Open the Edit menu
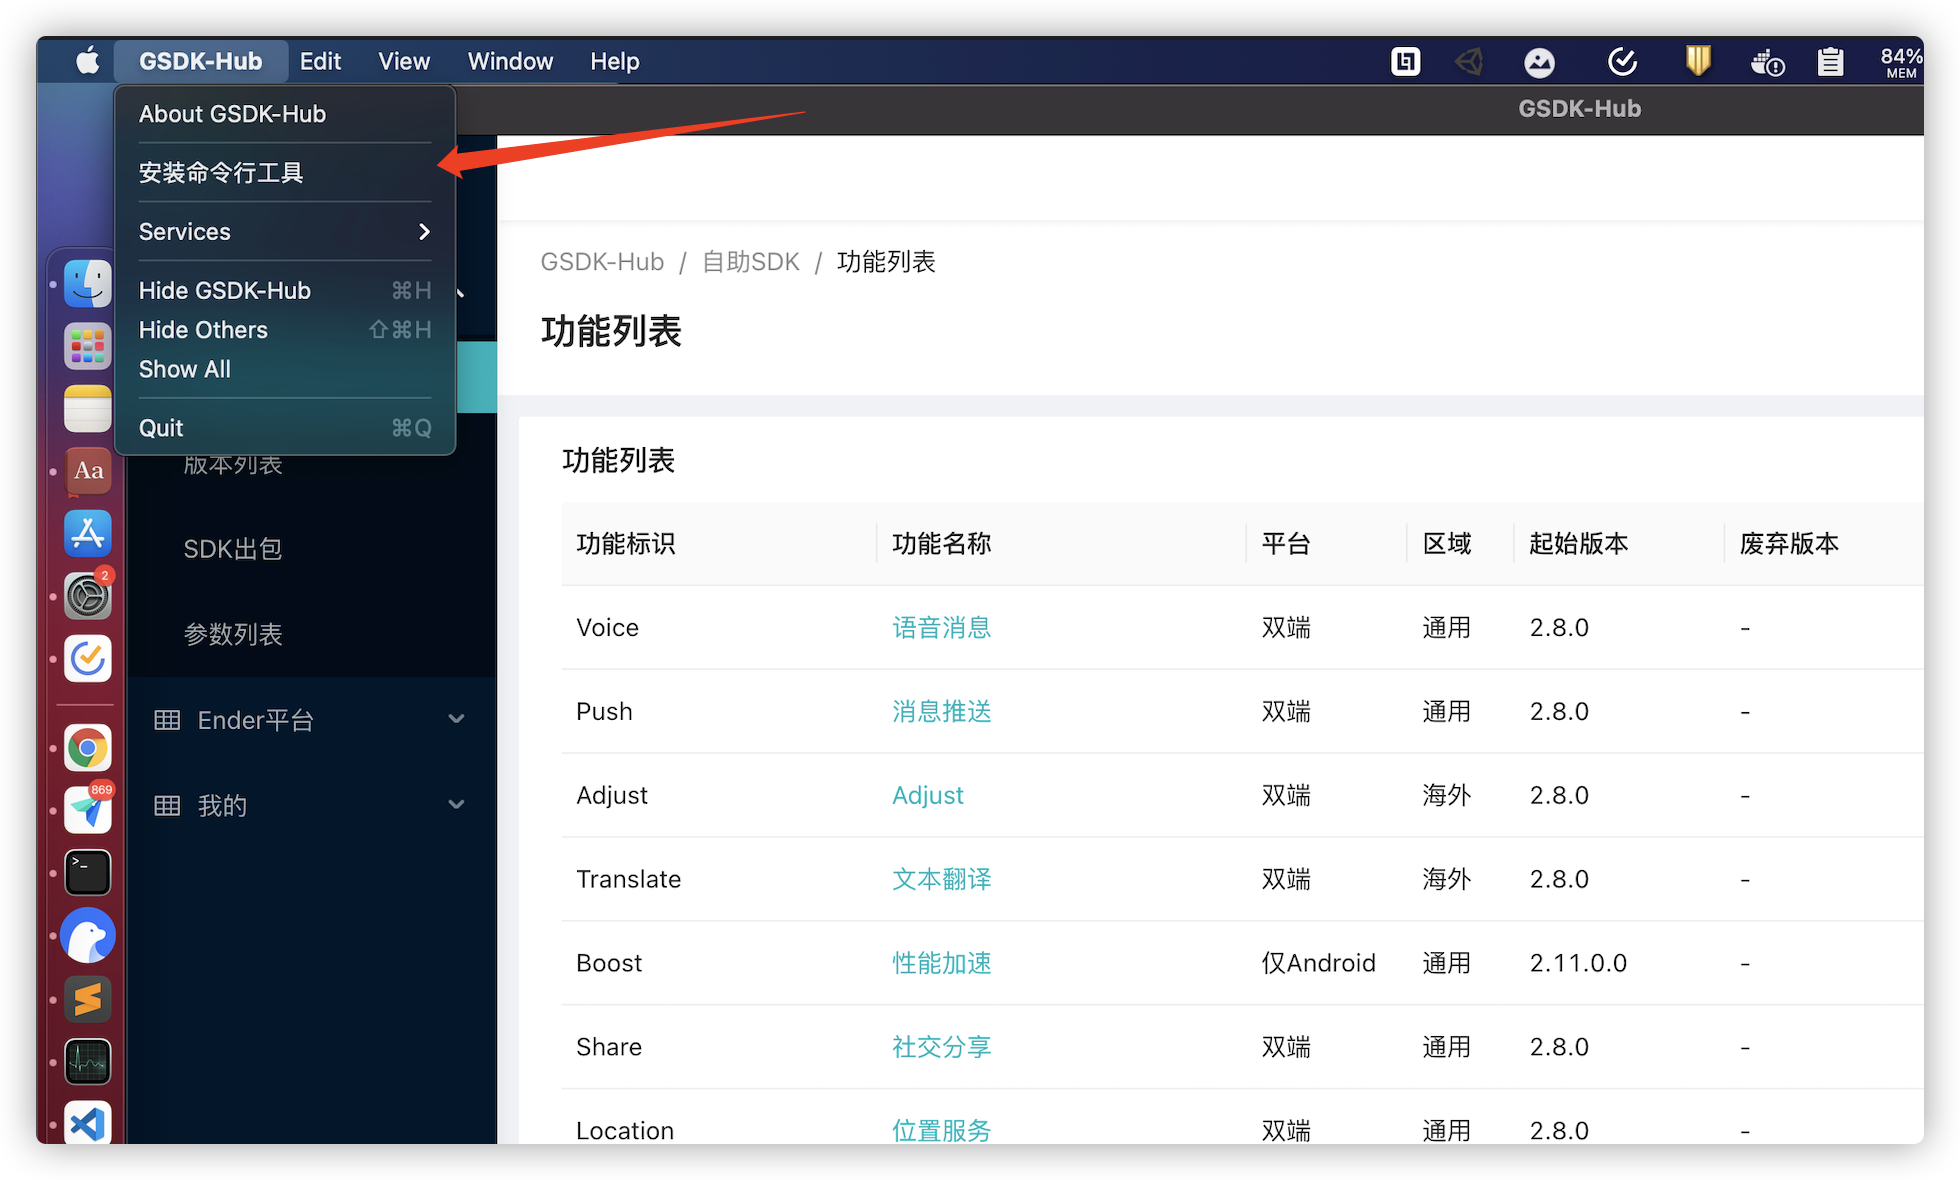Viewport: 1960px width, 1180px height. [320, 61]
